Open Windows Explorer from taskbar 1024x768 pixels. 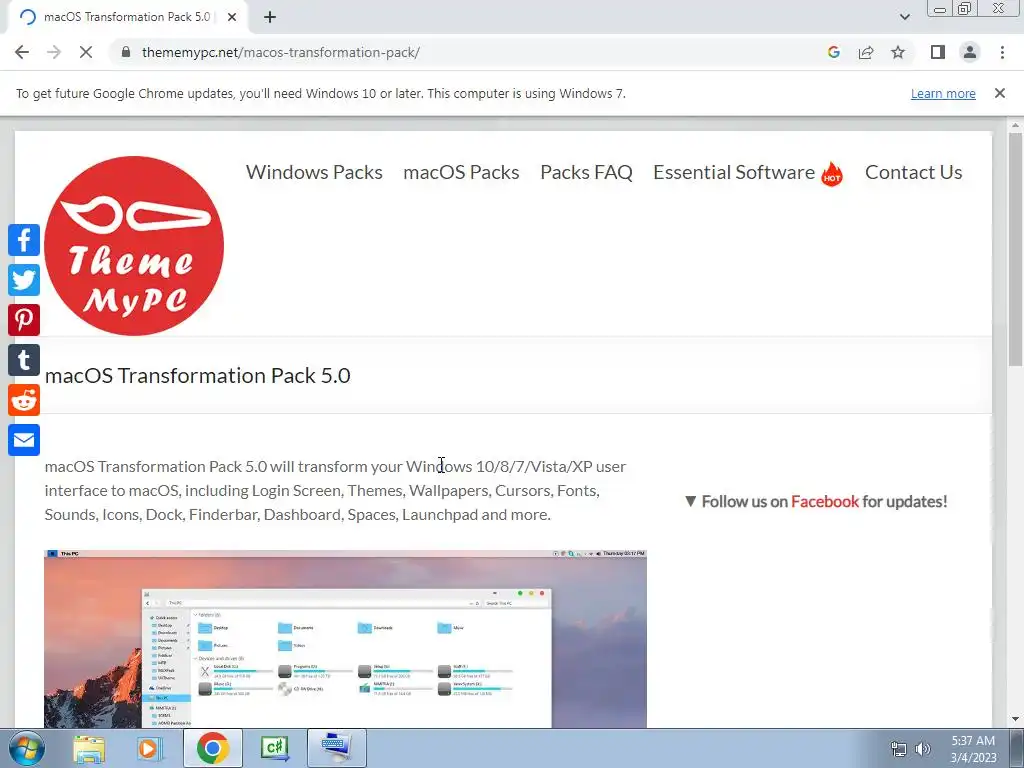pos(89,748)
